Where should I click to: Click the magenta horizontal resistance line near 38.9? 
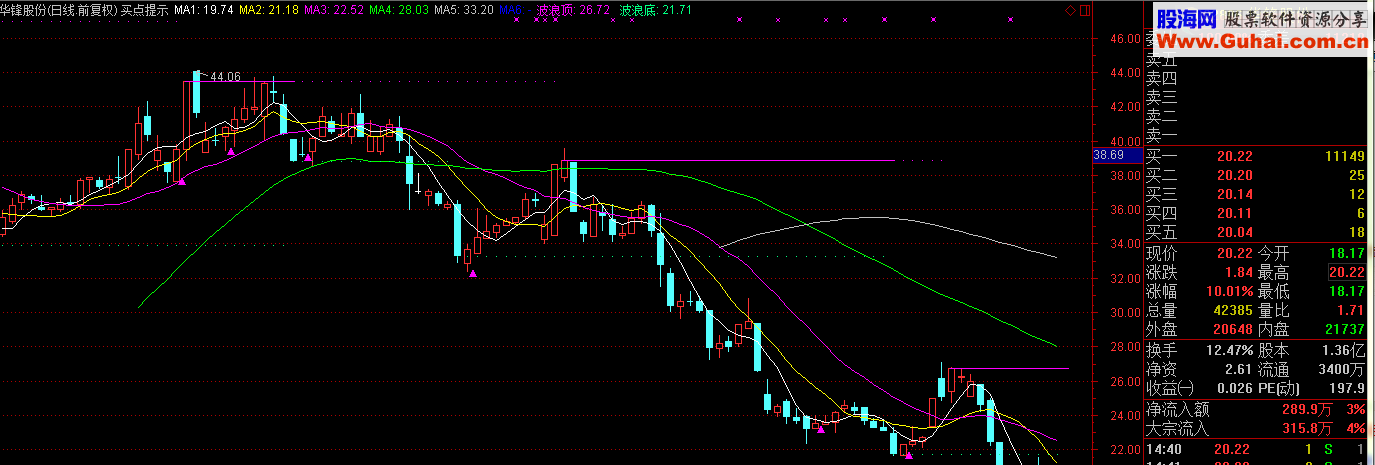(x=728, y=160)
